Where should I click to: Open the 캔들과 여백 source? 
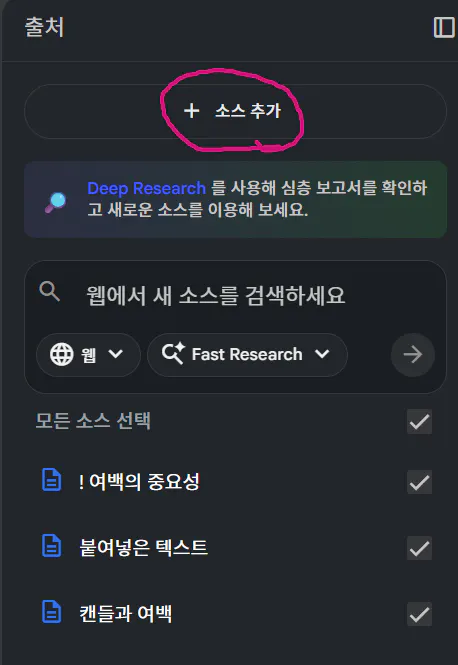(126, 614)
